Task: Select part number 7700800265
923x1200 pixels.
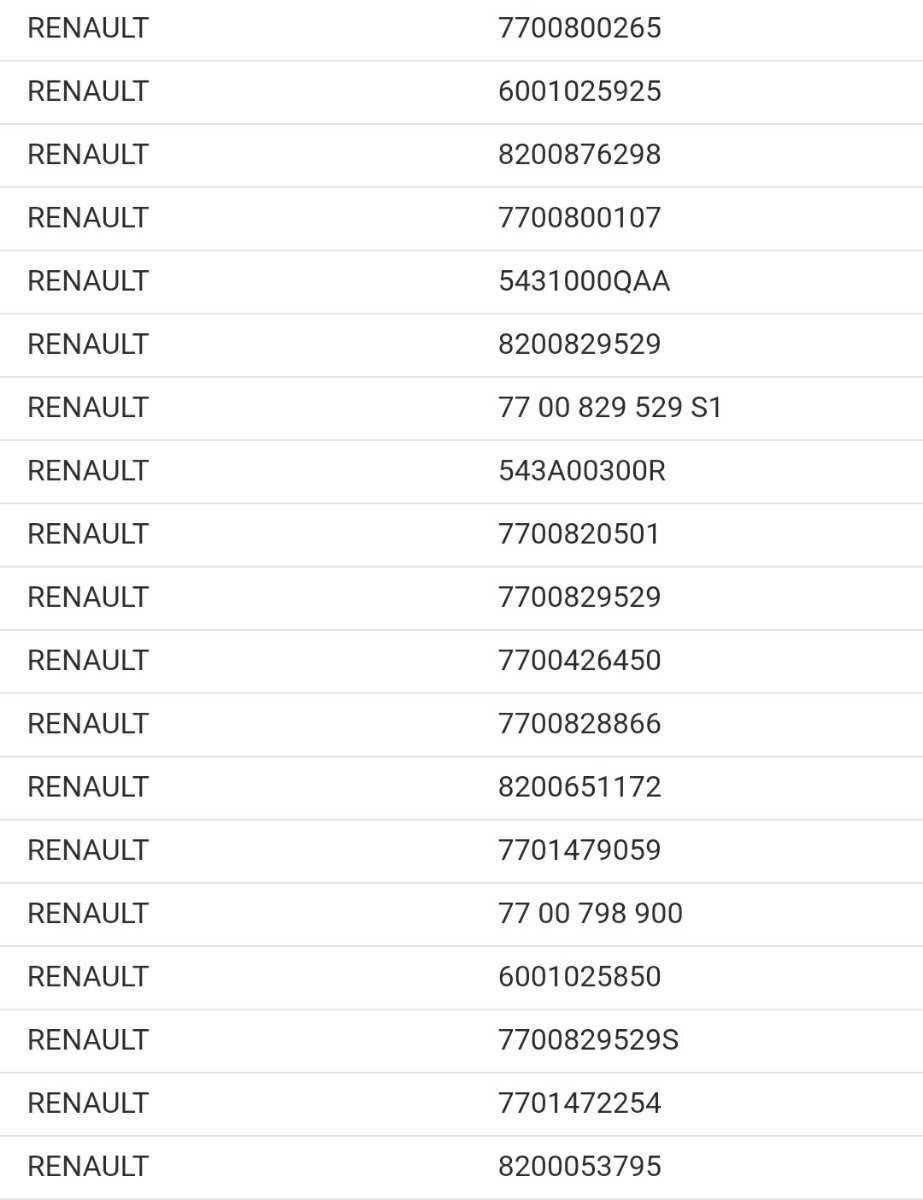Action: pos(579,28)
